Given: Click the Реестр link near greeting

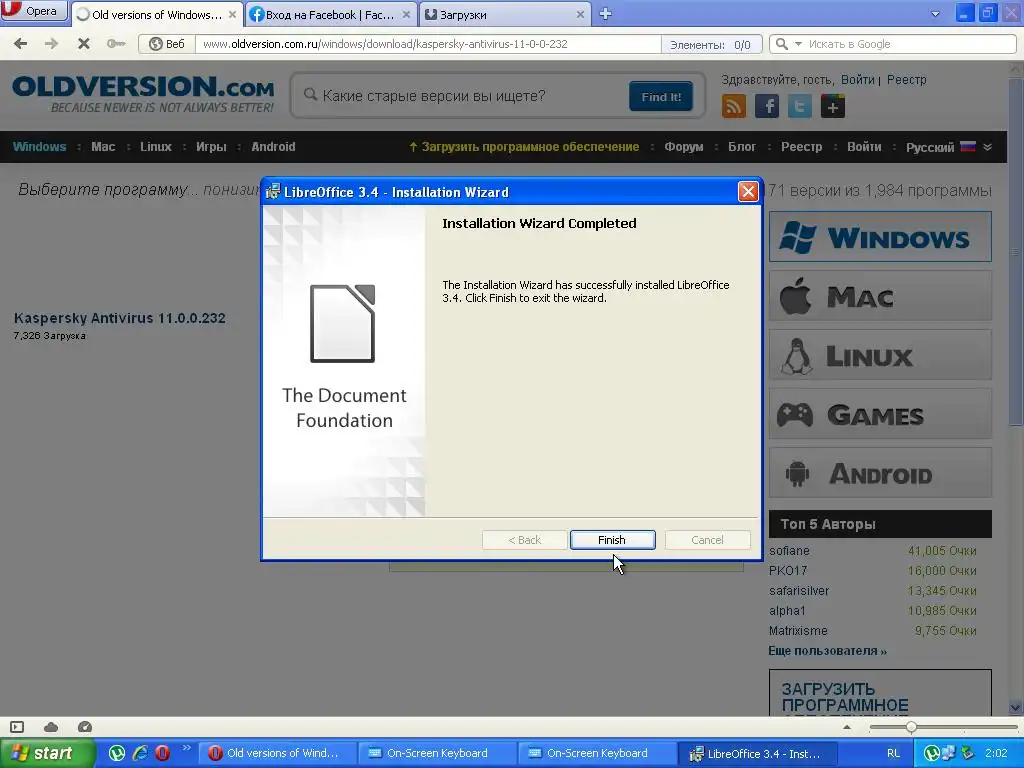Looking at the screenshot, I should pos(906,80).
